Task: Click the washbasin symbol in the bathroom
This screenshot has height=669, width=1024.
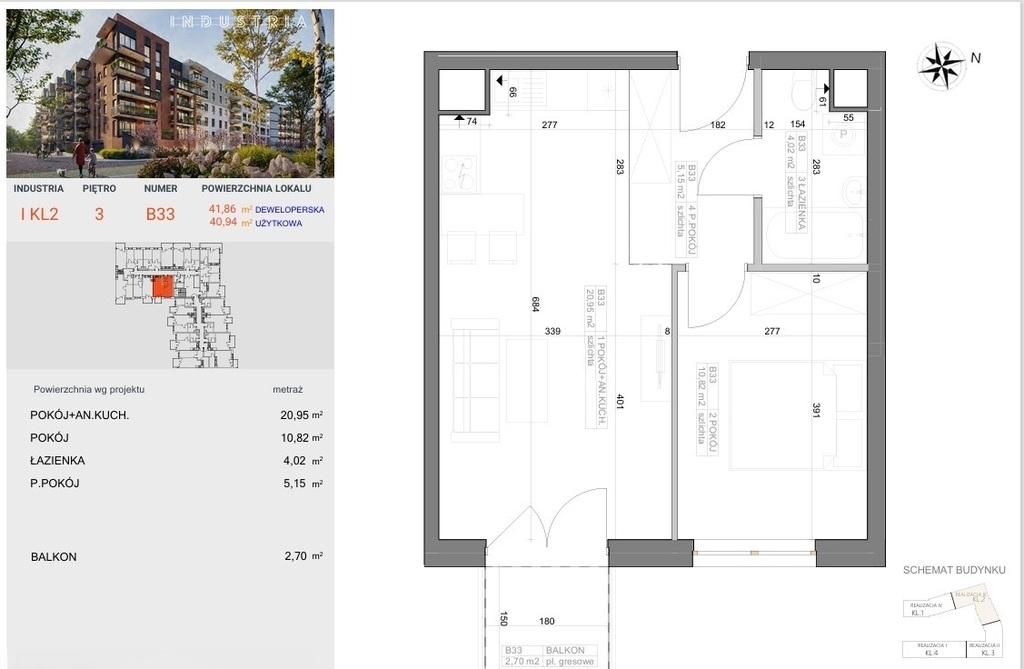Action: [855, 187]
